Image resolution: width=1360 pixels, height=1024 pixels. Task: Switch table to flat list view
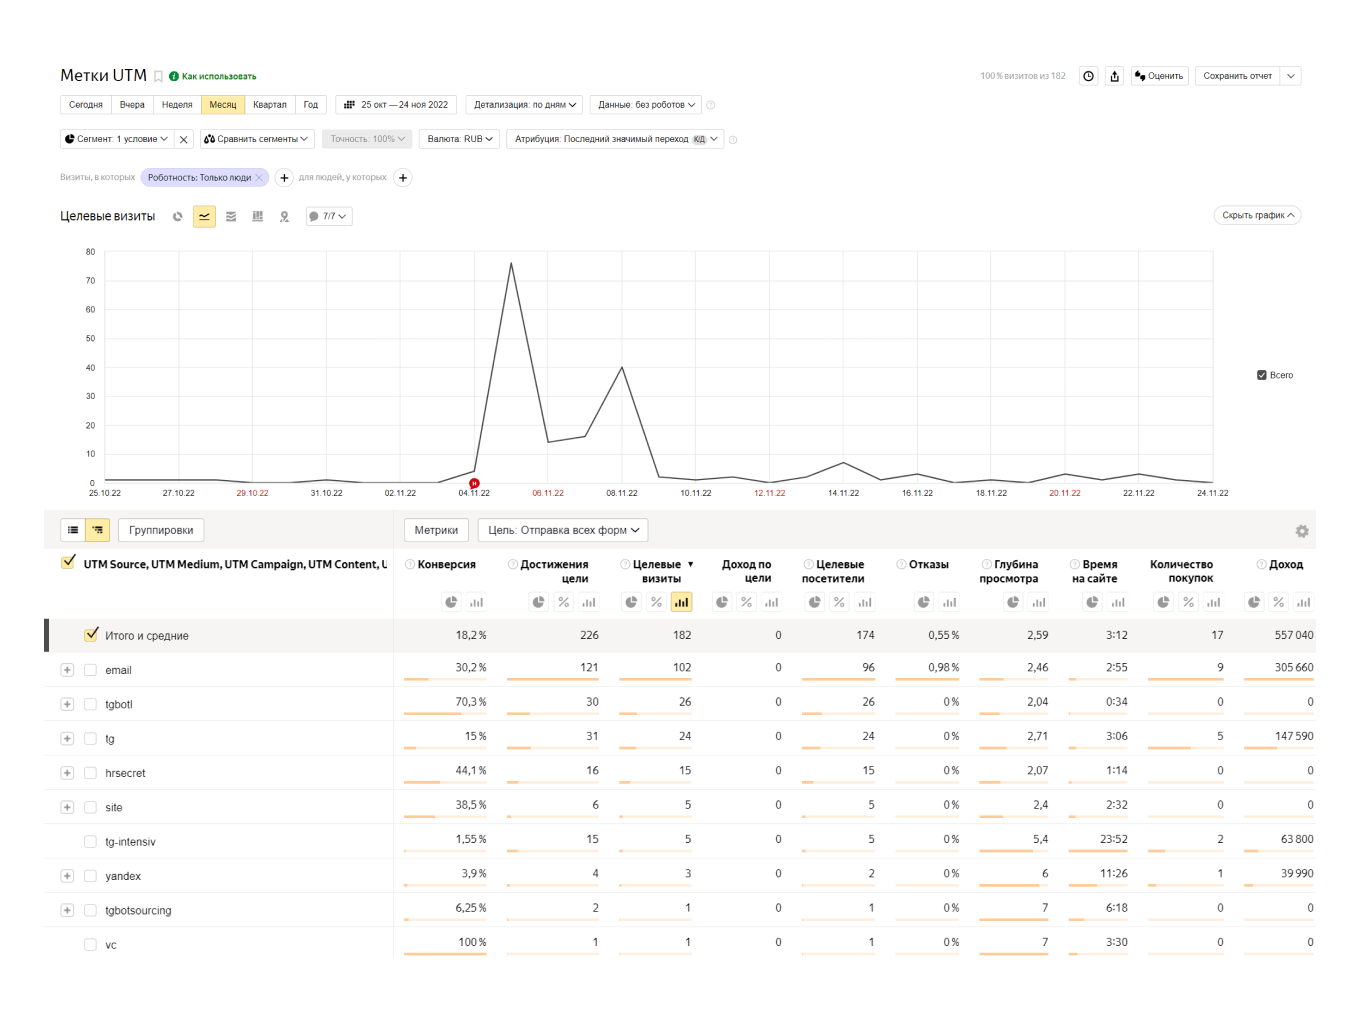coord(73,530)
